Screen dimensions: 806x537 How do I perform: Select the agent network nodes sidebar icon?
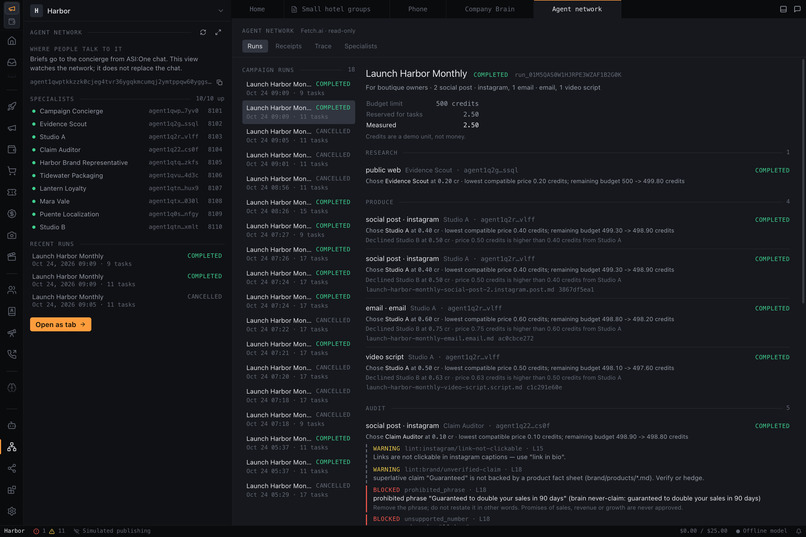[x=12, y=447]
